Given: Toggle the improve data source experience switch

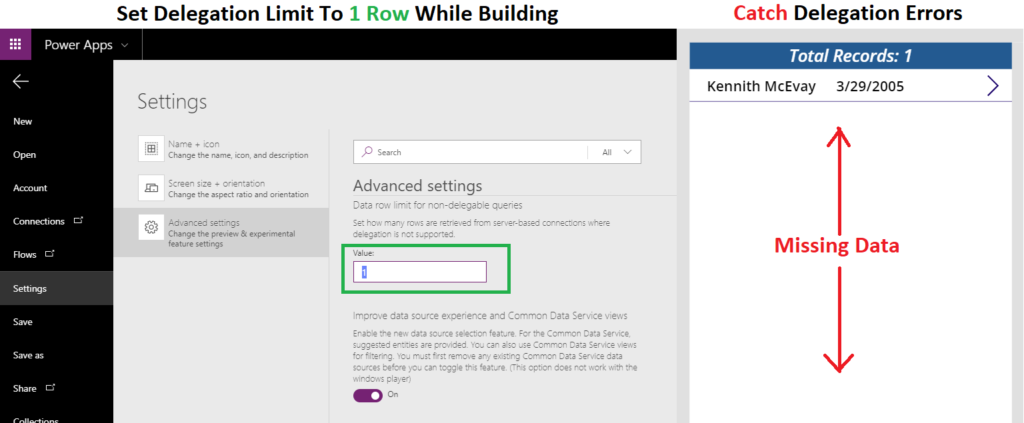Looking at the screenshot, I should [368, 395].
